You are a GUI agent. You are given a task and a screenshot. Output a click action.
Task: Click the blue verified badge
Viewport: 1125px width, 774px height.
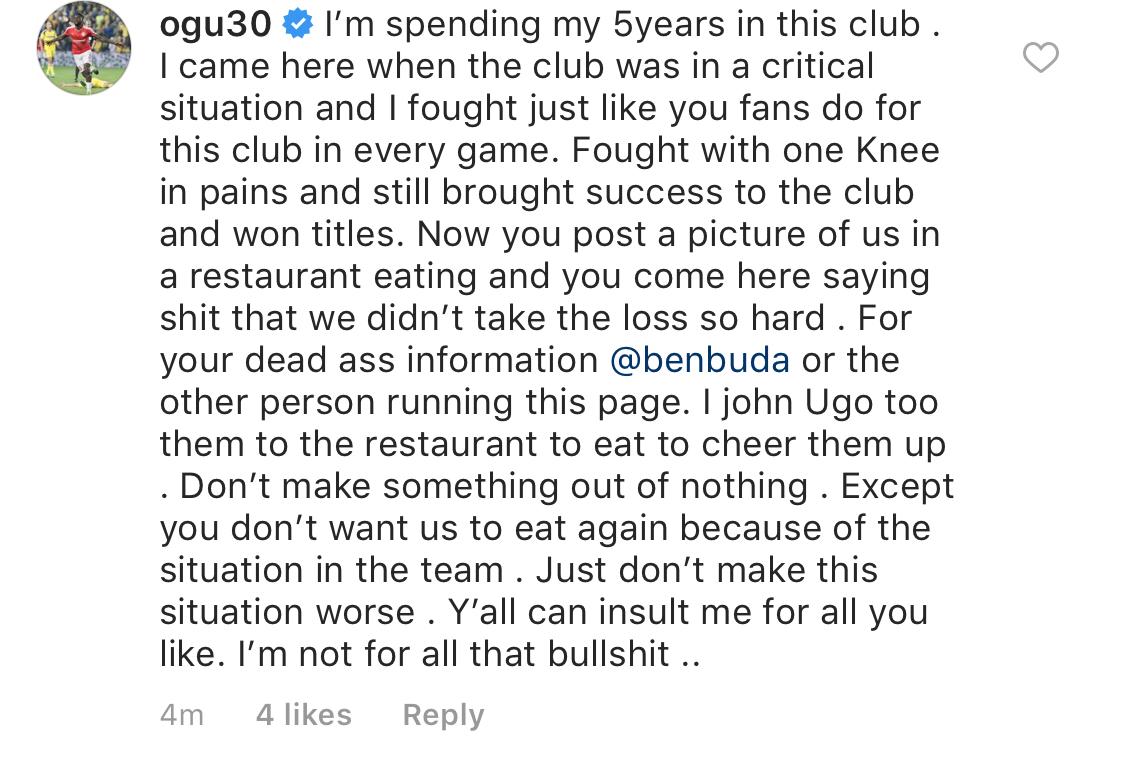coord(297,24)
